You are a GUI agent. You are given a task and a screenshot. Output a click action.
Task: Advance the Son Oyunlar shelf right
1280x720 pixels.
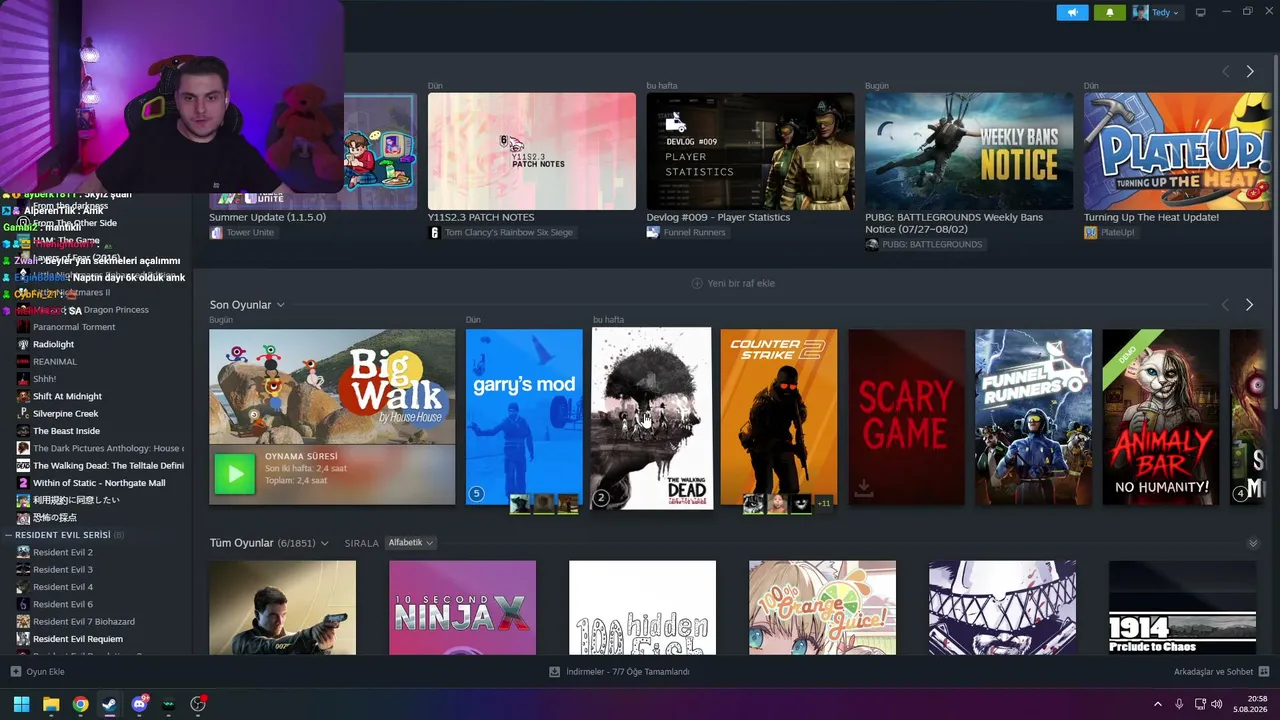click(x=1249, y=304)
